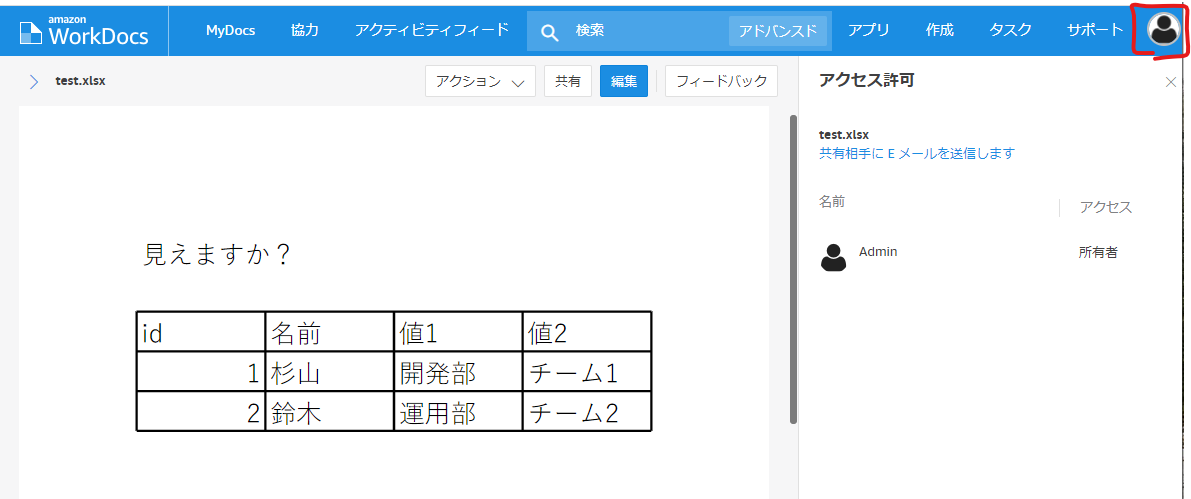Click the 値1 header cell
Screen dimensions: 1191x499
coord(458,332)
